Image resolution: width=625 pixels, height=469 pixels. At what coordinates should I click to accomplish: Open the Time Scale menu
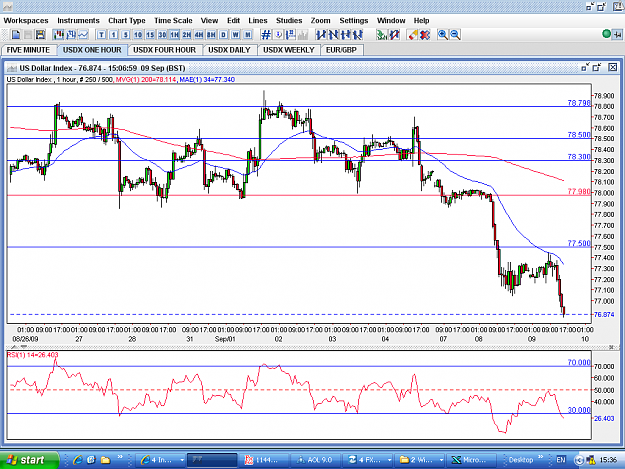click(173, 21)
